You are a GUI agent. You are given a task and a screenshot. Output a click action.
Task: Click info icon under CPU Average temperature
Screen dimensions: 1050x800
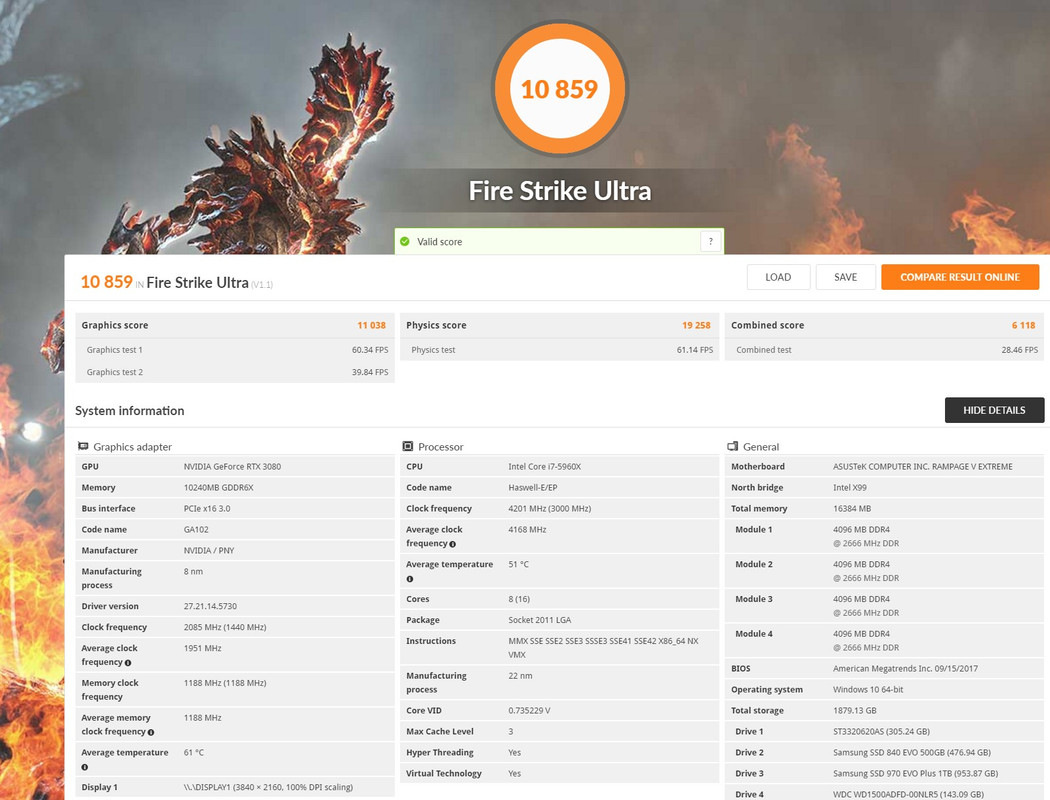click(x=410, y=579)
